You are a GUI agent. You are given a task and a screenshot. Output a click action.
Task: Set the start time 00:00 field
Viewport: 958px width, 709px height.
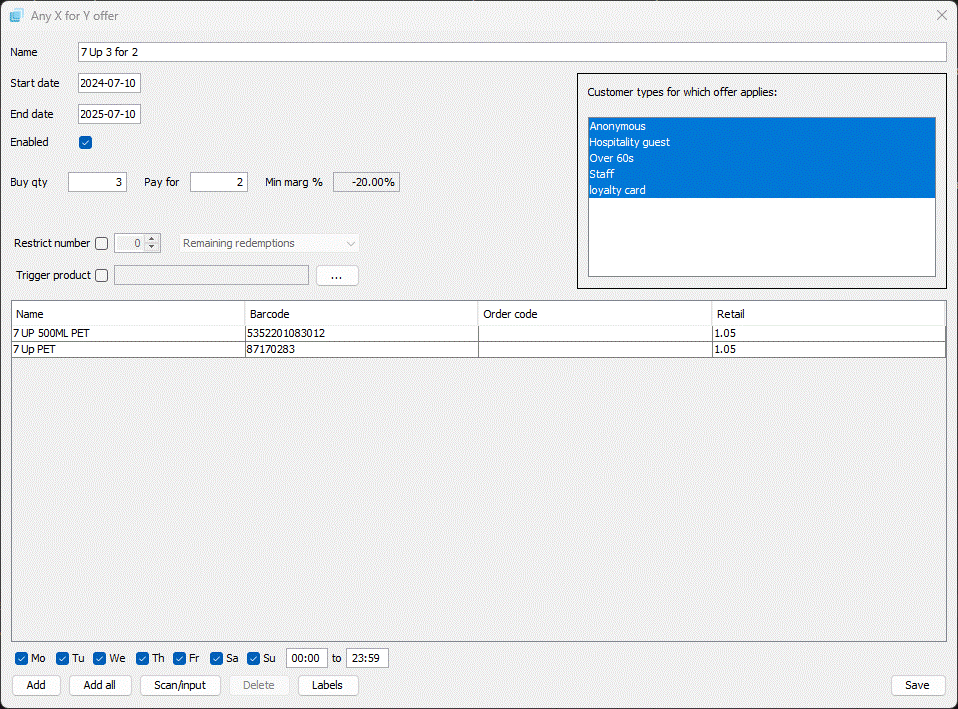click(x=306, y=658)
